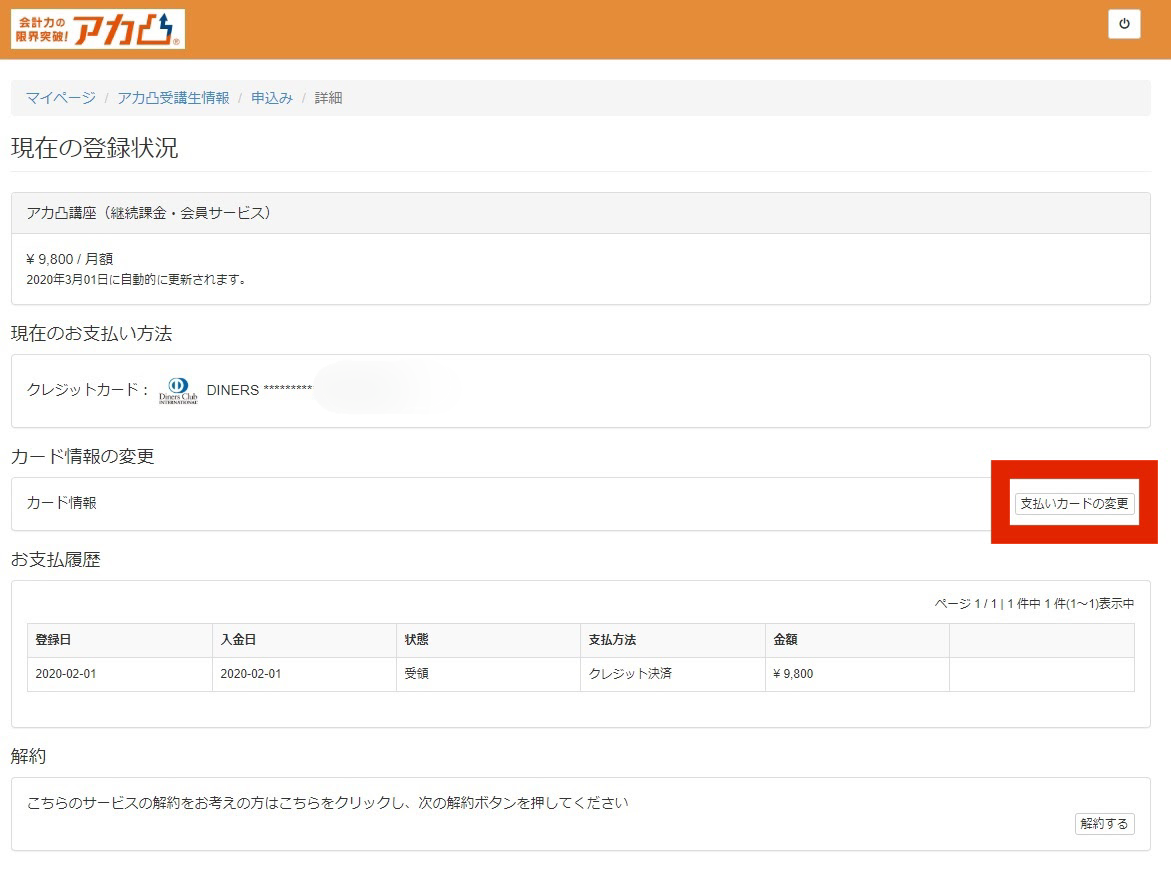1171x869 pixels.
Task: Click the ¥9,800 amount in the table
Action: pos(794,673)
